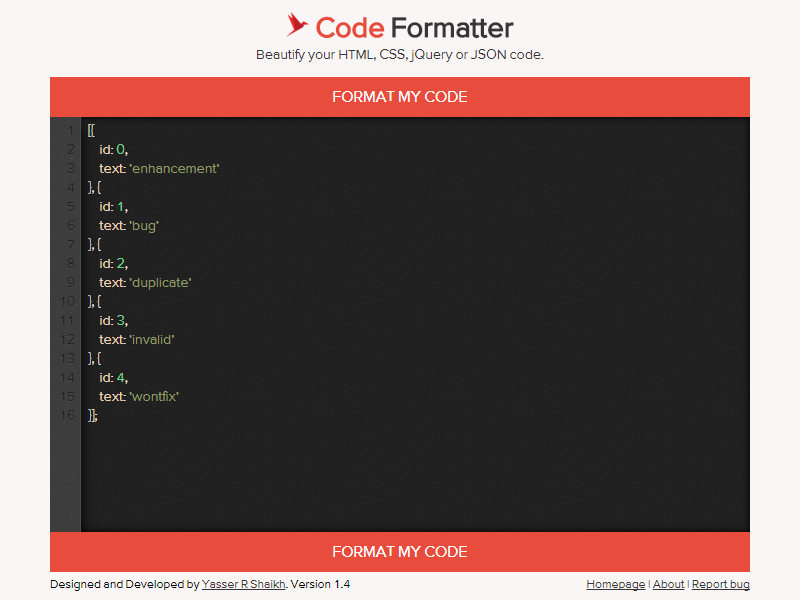Click the 'wontfix' string on line 15
Viewport: 800px width, 600px height.
(x=153, y=396)
